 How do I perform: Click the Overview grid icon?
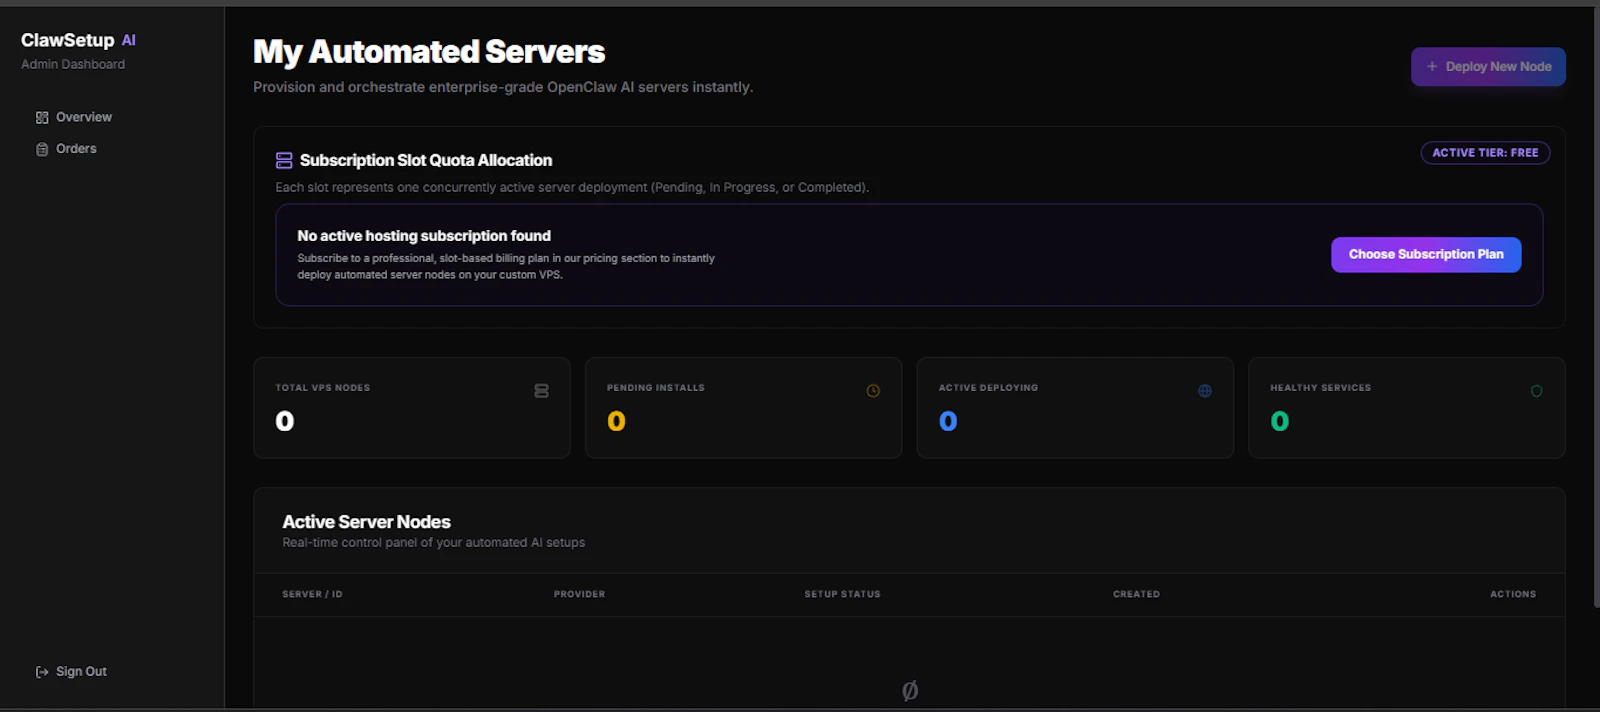(x=42, y=118)
